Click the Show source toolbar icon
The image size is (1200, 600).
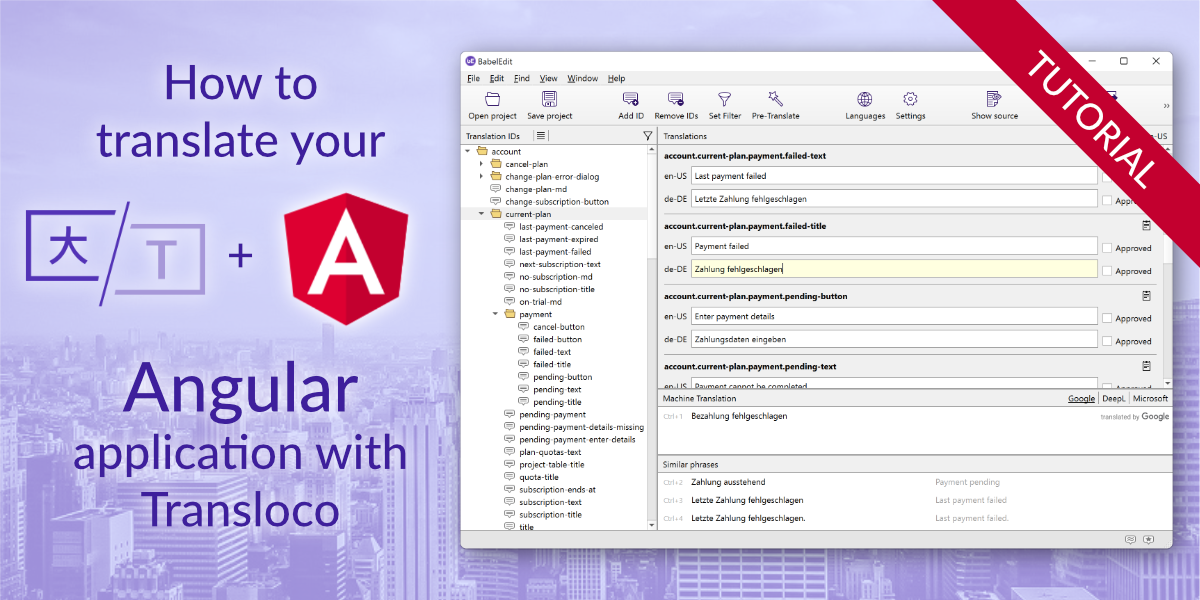pyautogui.click(x=994, y=99)
